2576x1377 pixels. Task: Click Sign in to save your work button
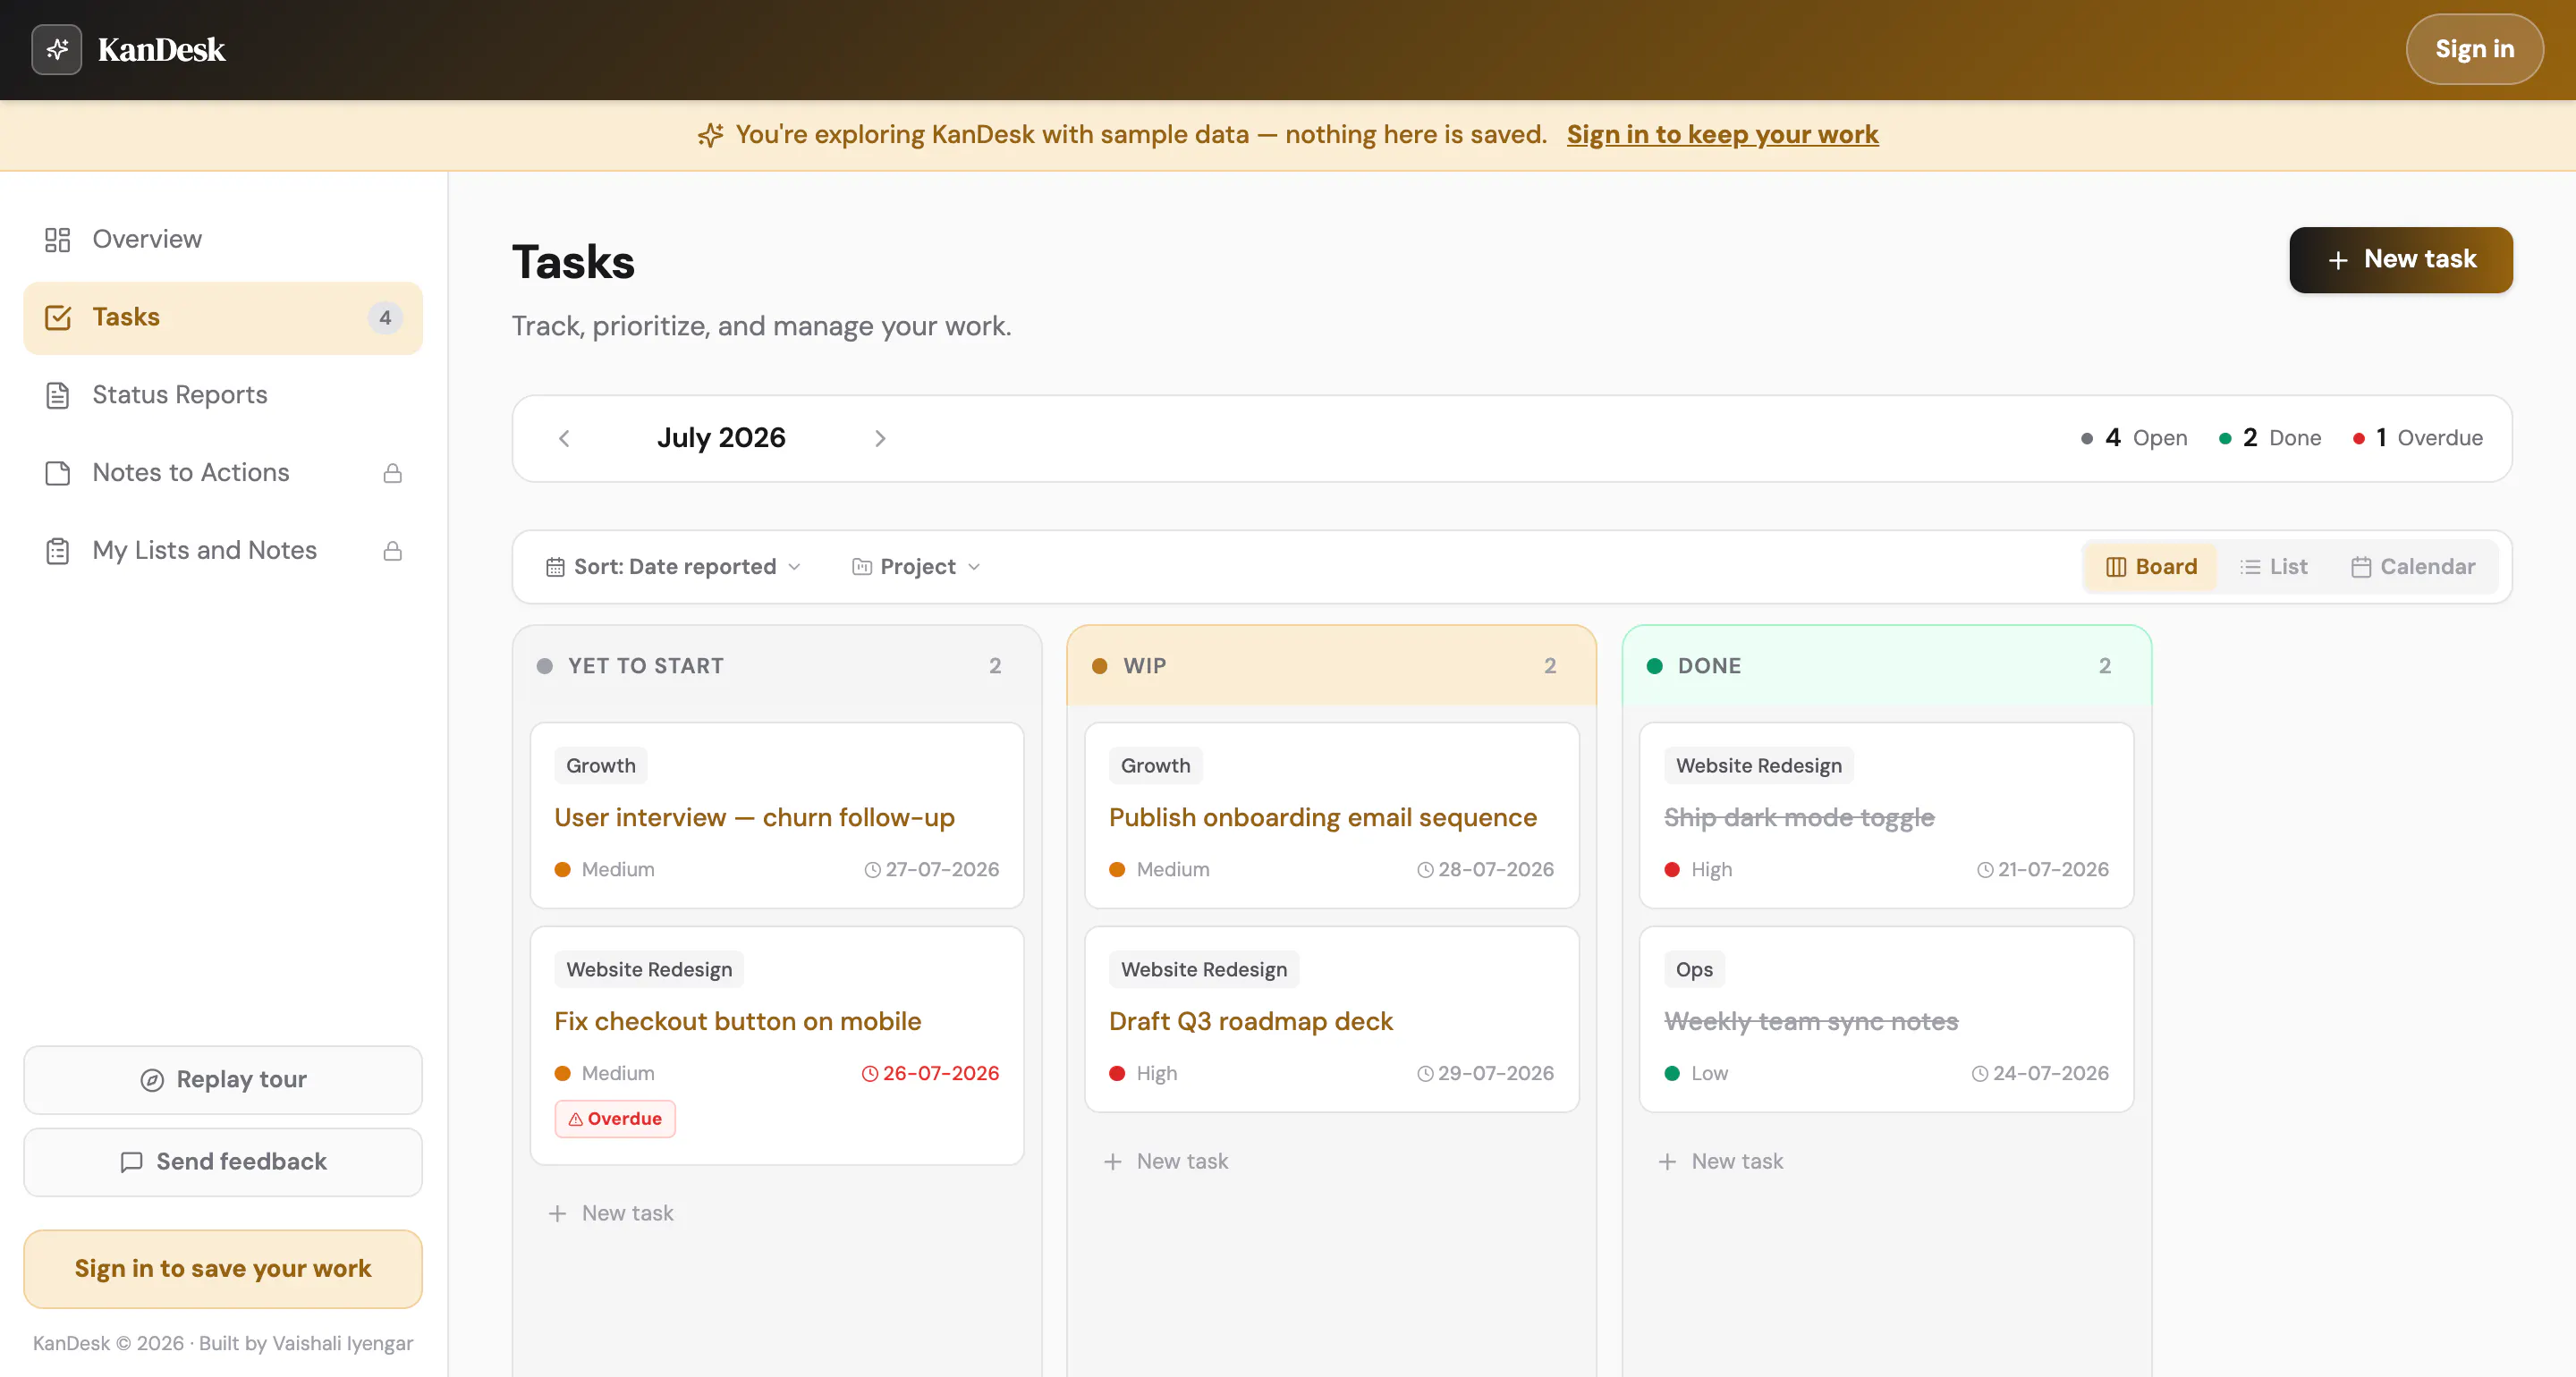[x=223, y=1269]
